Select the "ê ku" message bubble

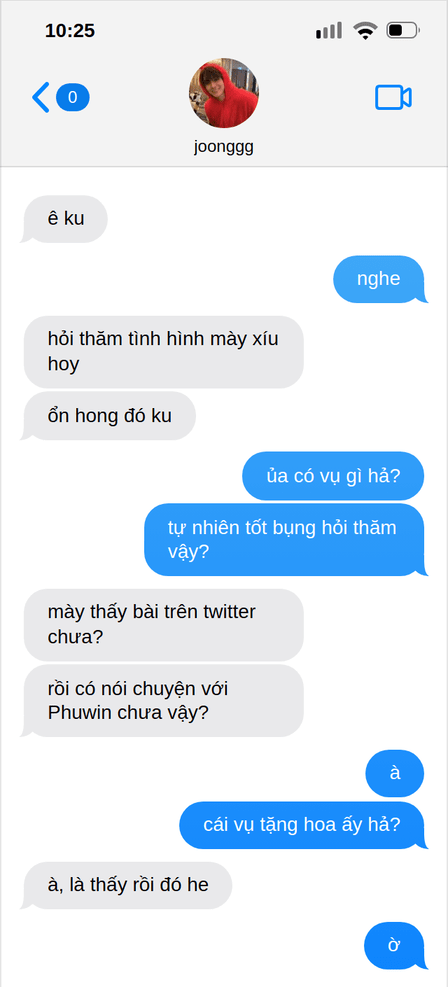[x=65, y=219]
